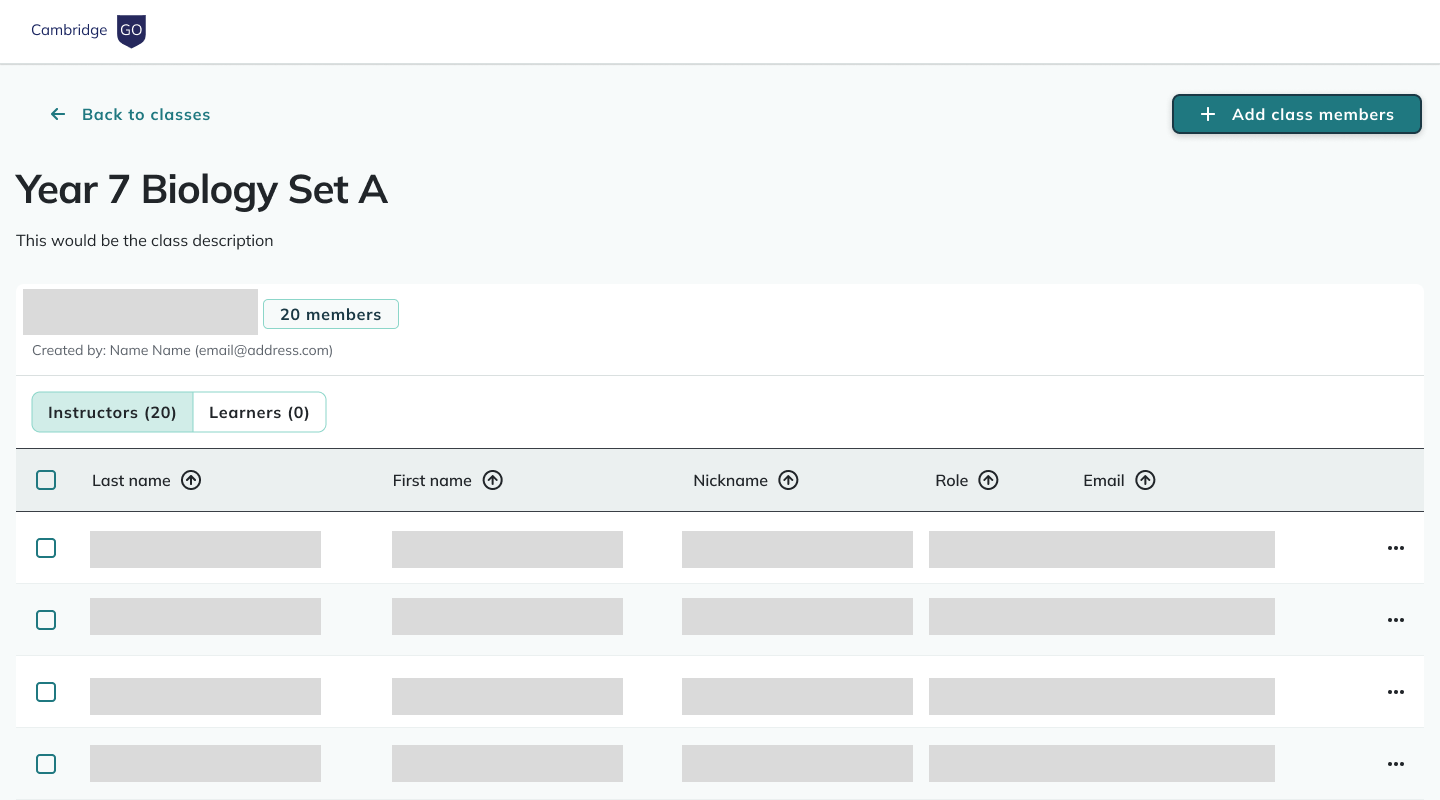Open the fourth row's more actions menu

1396,764
